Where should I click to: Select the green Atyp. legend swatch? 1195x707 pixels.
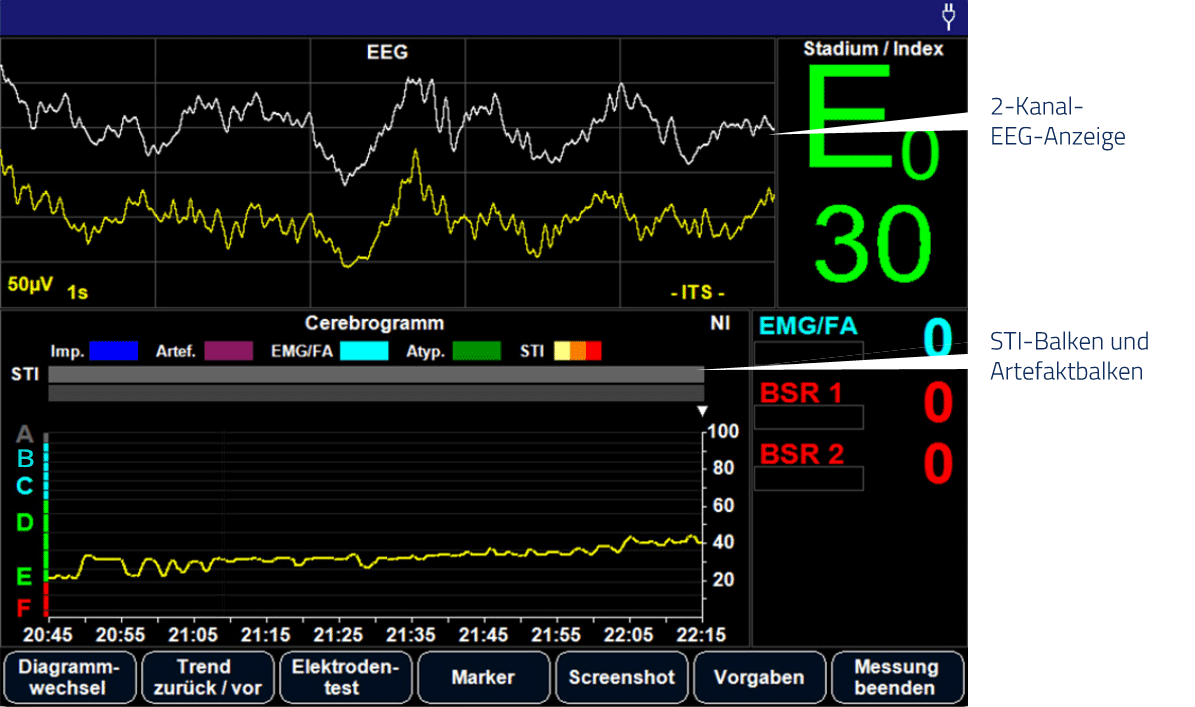coord(477,351)
